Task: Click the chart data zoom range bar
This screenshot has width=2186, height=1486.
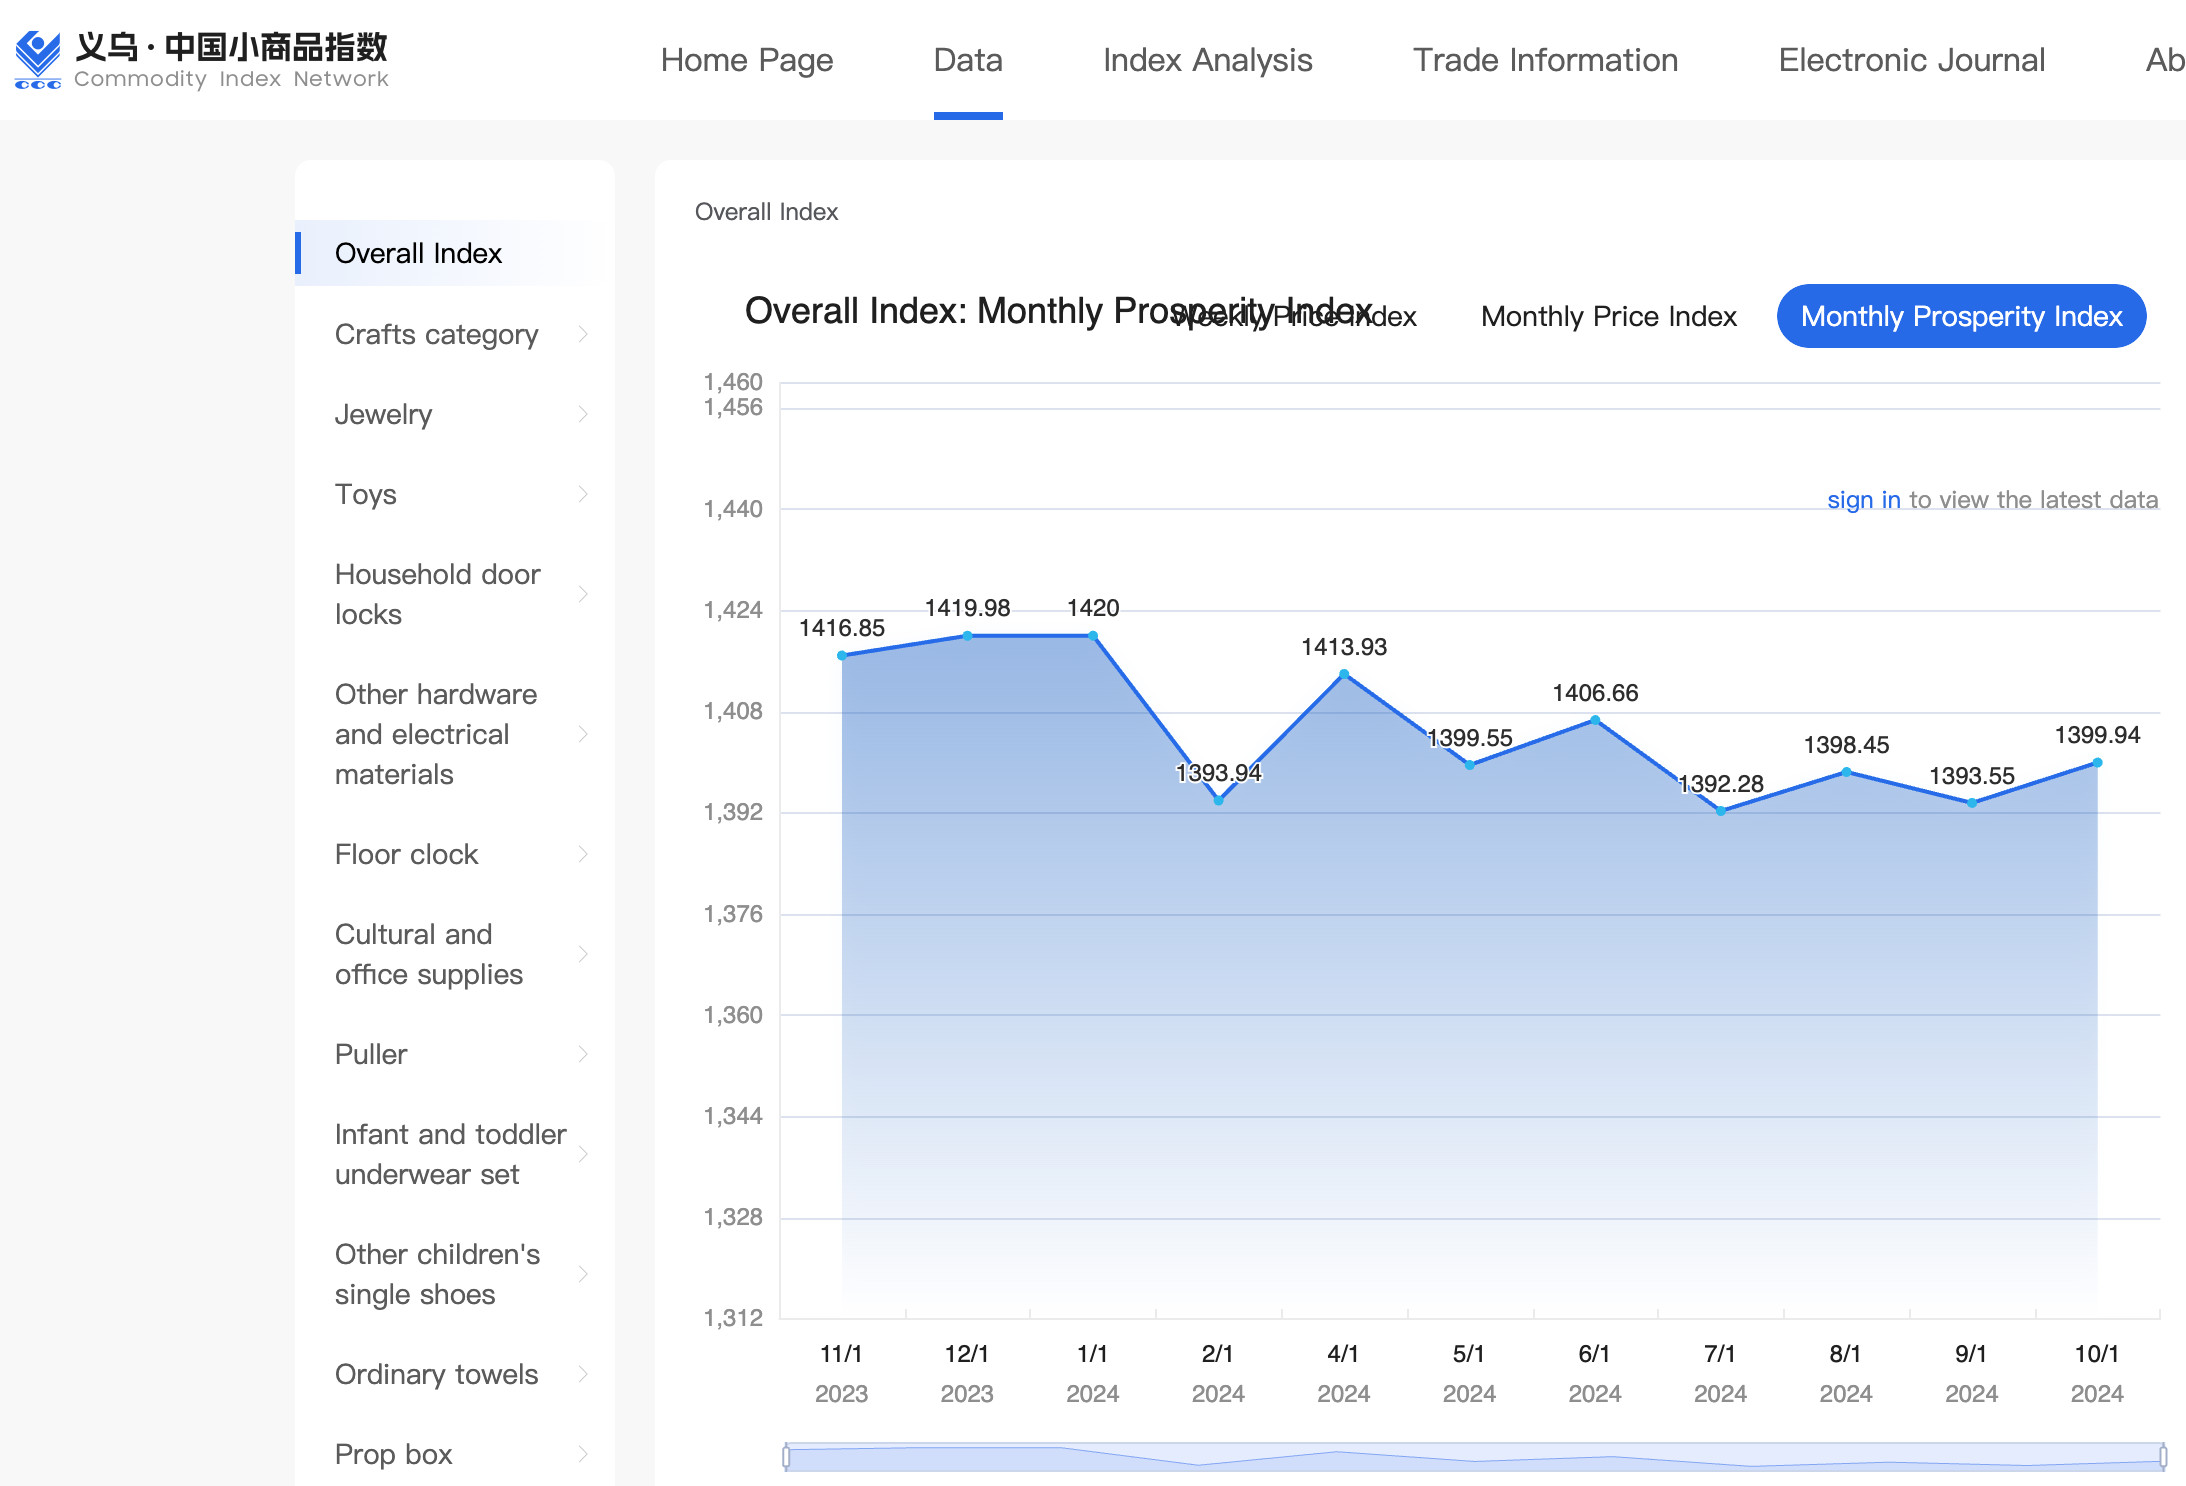Action: pyautogui.click(x=1474, y=1457)
